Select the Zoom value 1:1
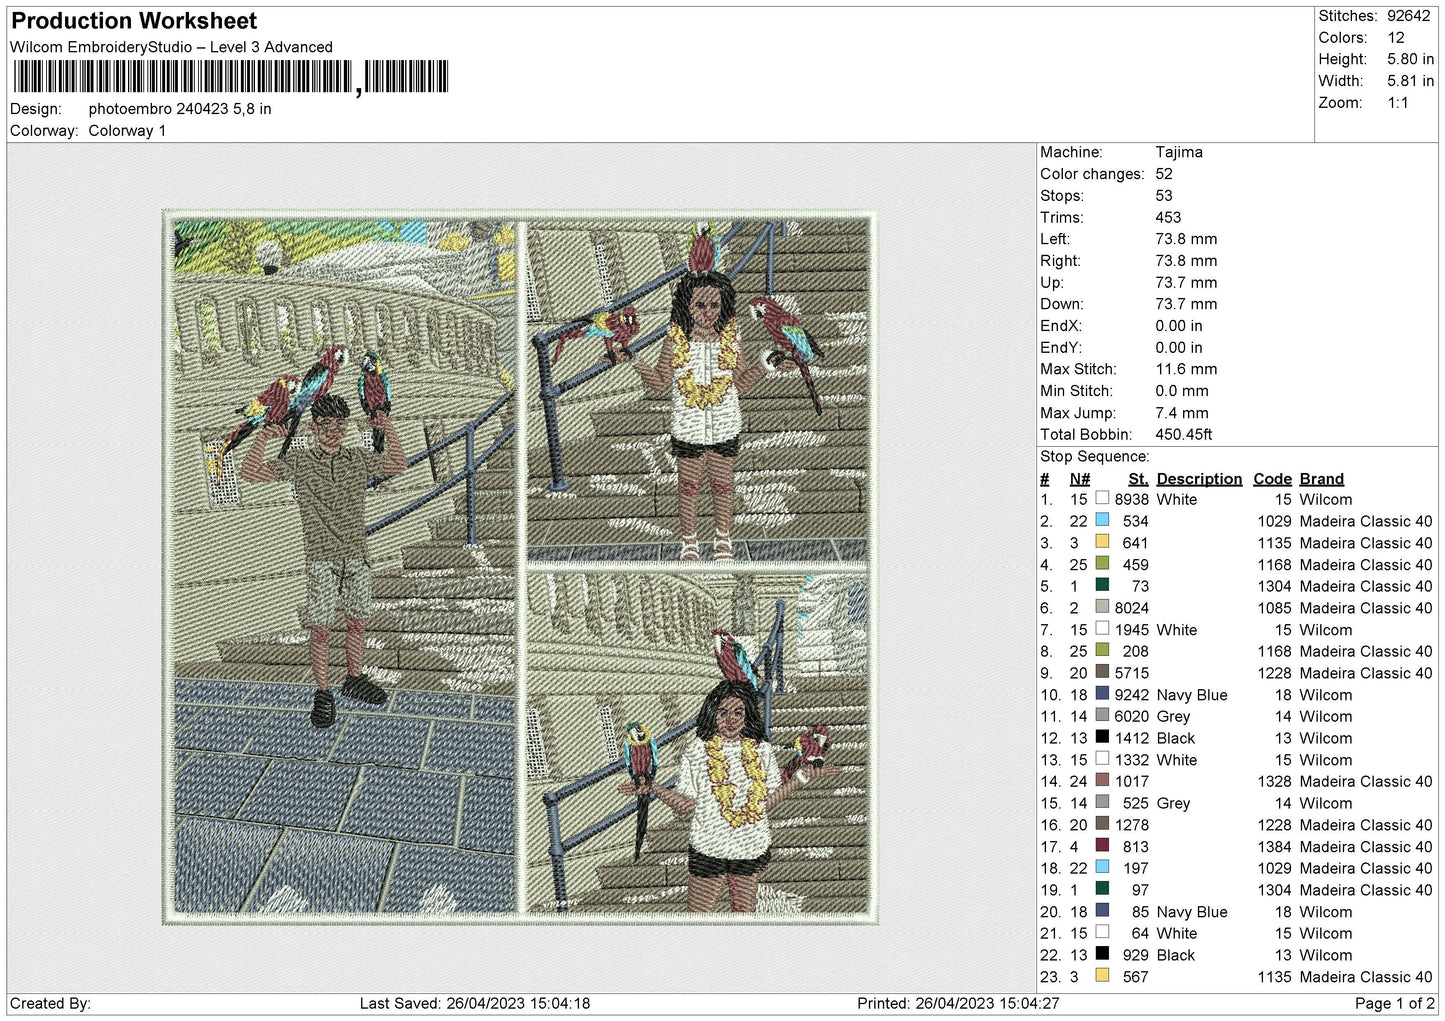 (1397, 103)
